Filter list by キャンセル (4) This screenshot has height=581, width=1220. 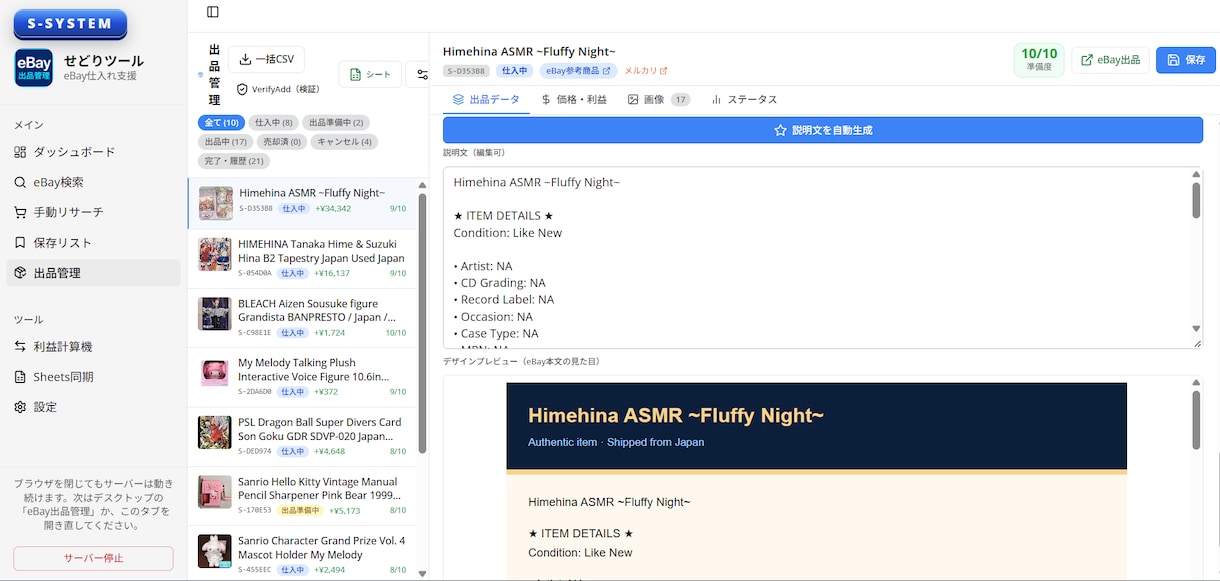coord(344,142)
